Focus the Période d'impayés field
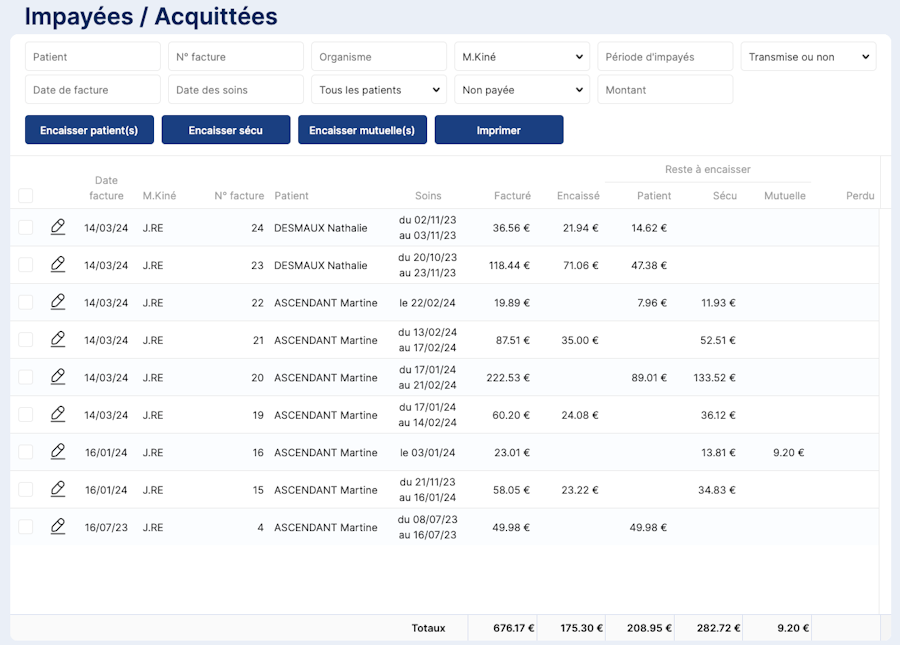Viewport: 900px width, 645px height. (x=665, y=57)
